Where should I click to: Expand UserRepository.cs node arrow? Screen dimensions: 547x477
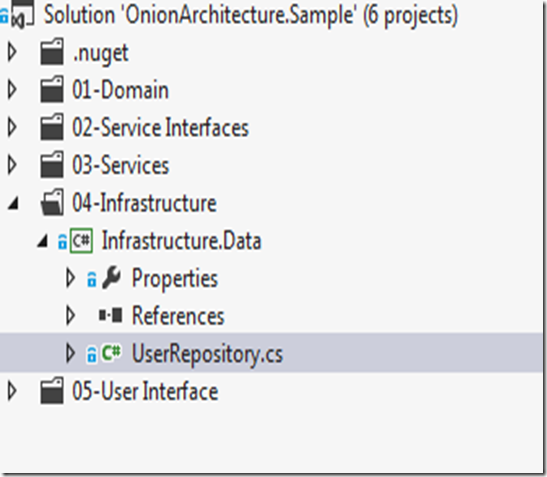[70, 353]
